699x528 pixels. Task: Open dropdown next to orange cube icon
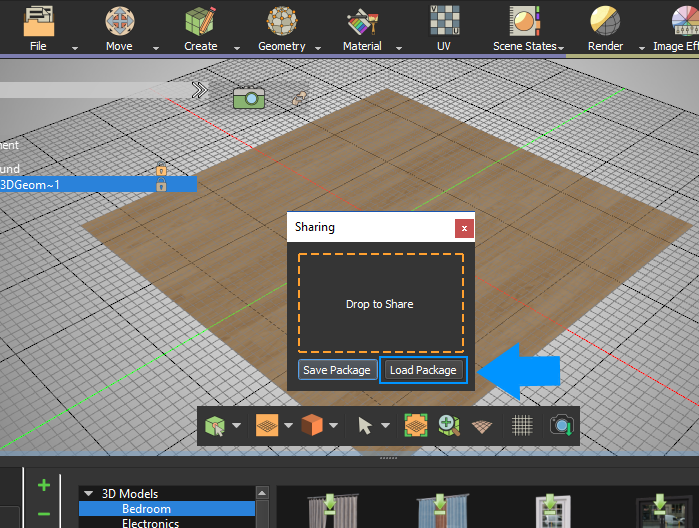pos(332,426)
